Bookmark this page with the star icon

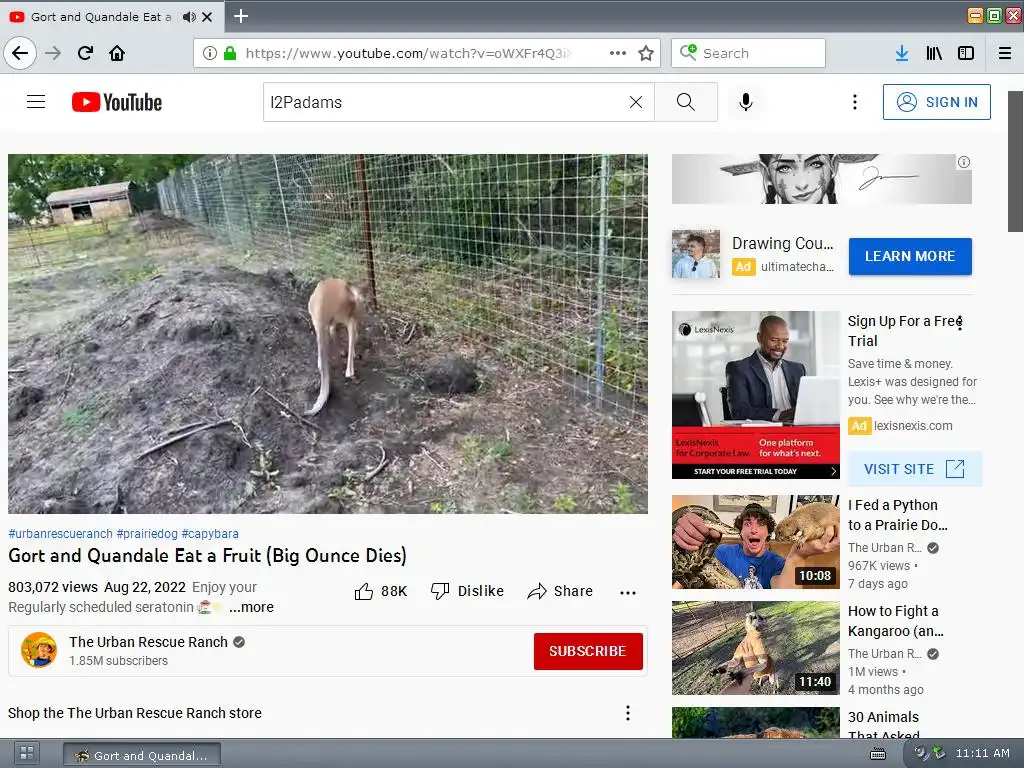click(646, 53)
